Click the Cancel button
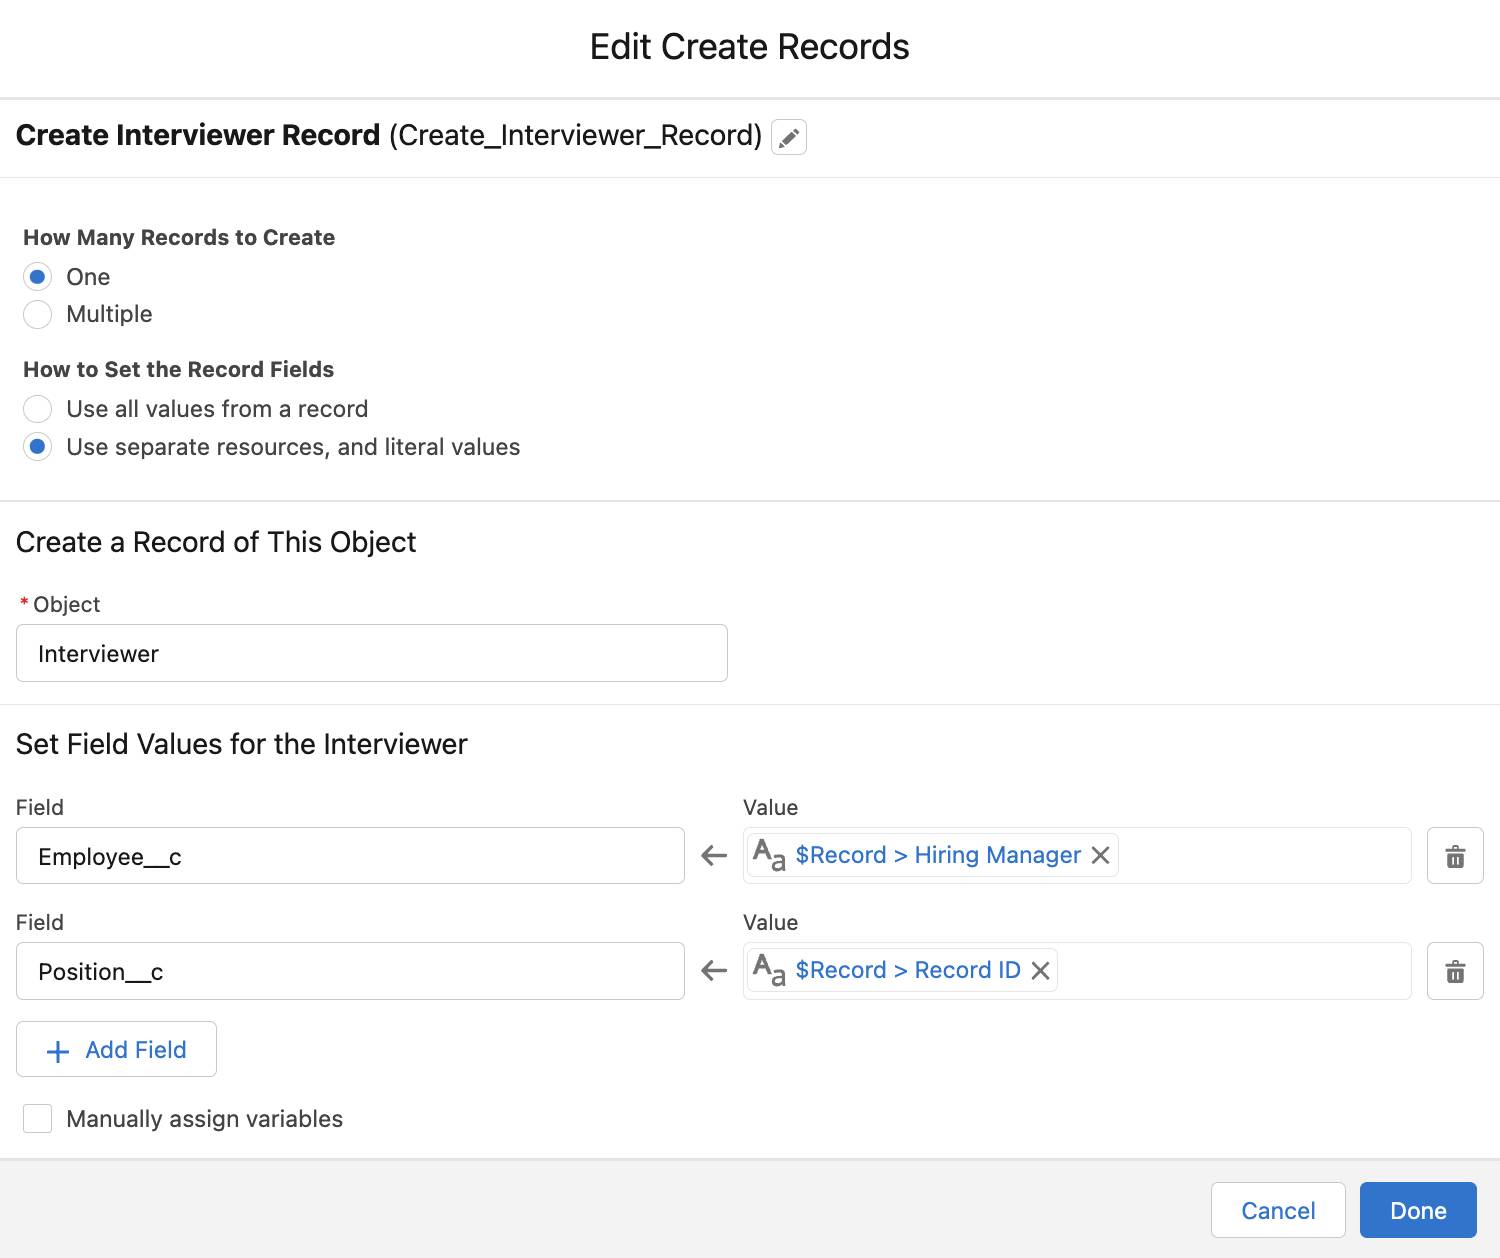The height and width of the screenshot is (1258, 1500). click(1278, 1210)
